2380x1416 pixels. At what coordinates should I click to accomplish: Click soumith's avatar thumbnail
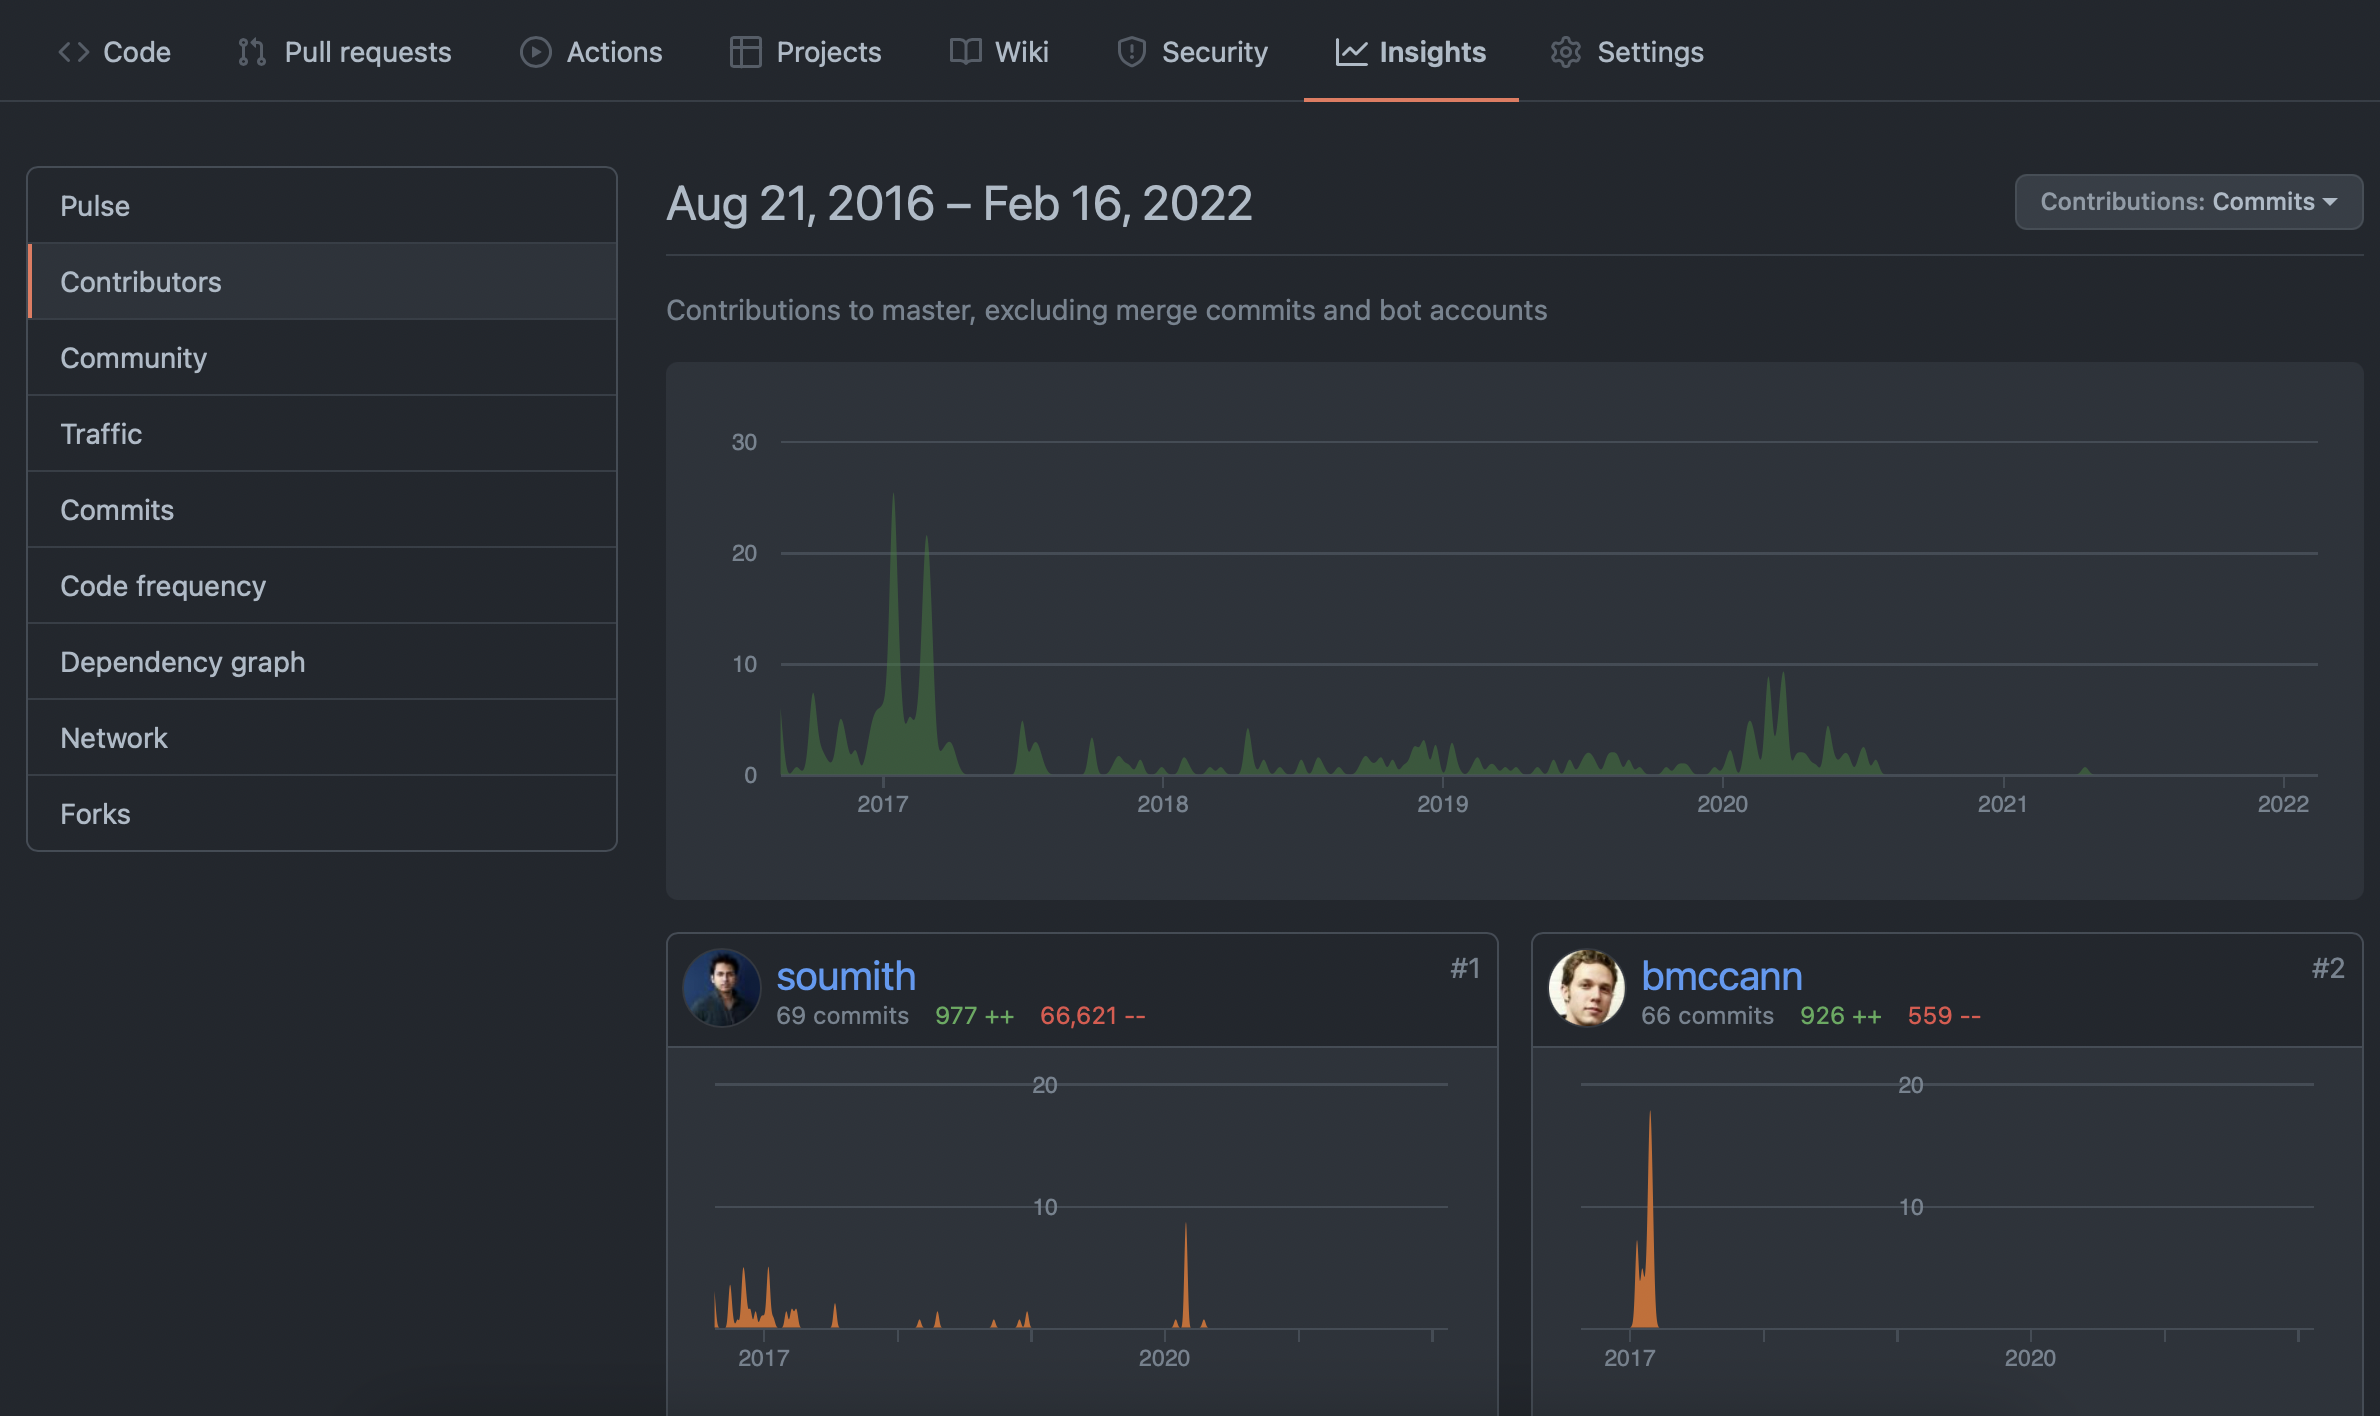pyautogui.click(x=721, y=988)
